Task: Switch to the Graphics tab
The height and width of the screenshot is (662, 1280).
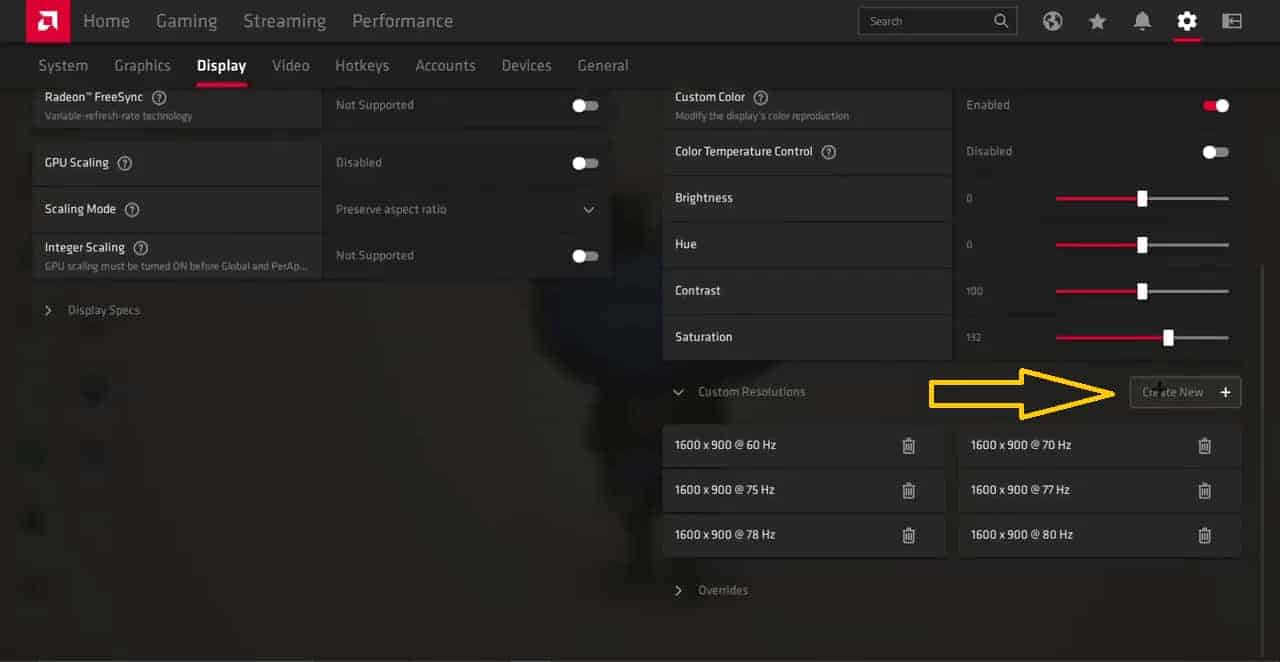Action: 142,65
